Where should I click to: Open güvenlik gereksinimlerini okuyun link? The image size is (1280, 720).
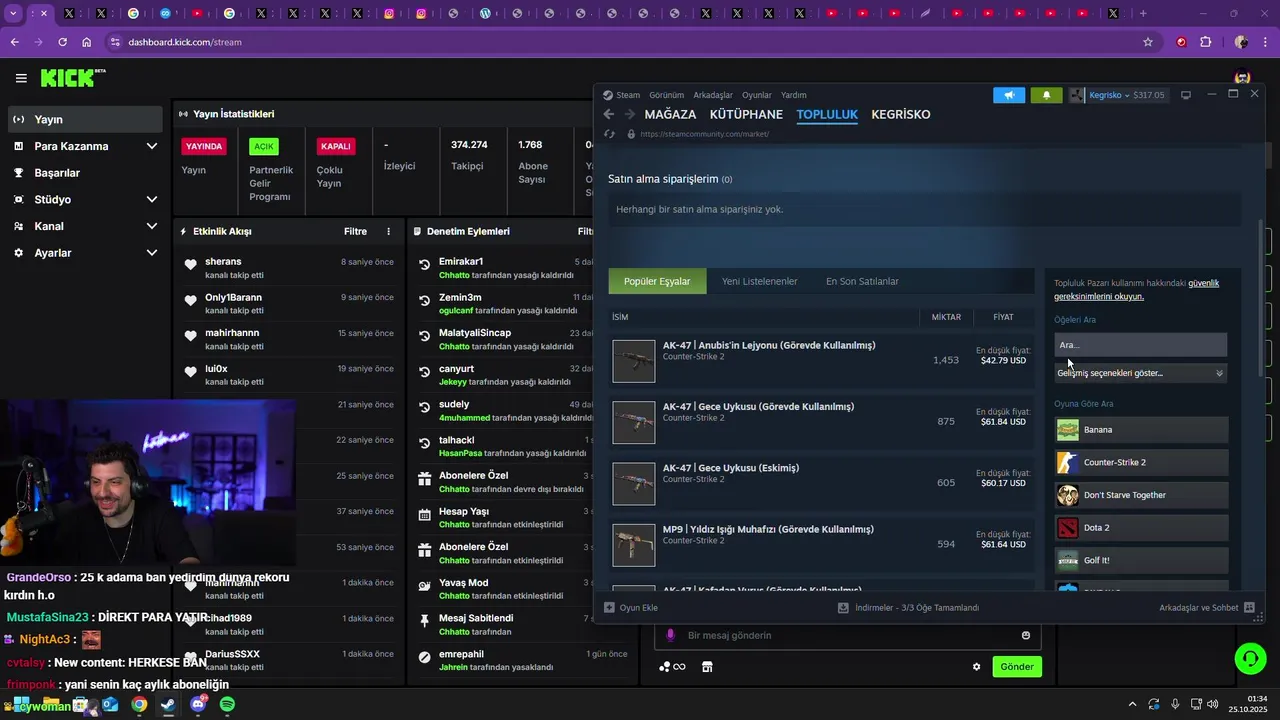click(1136, 290)
